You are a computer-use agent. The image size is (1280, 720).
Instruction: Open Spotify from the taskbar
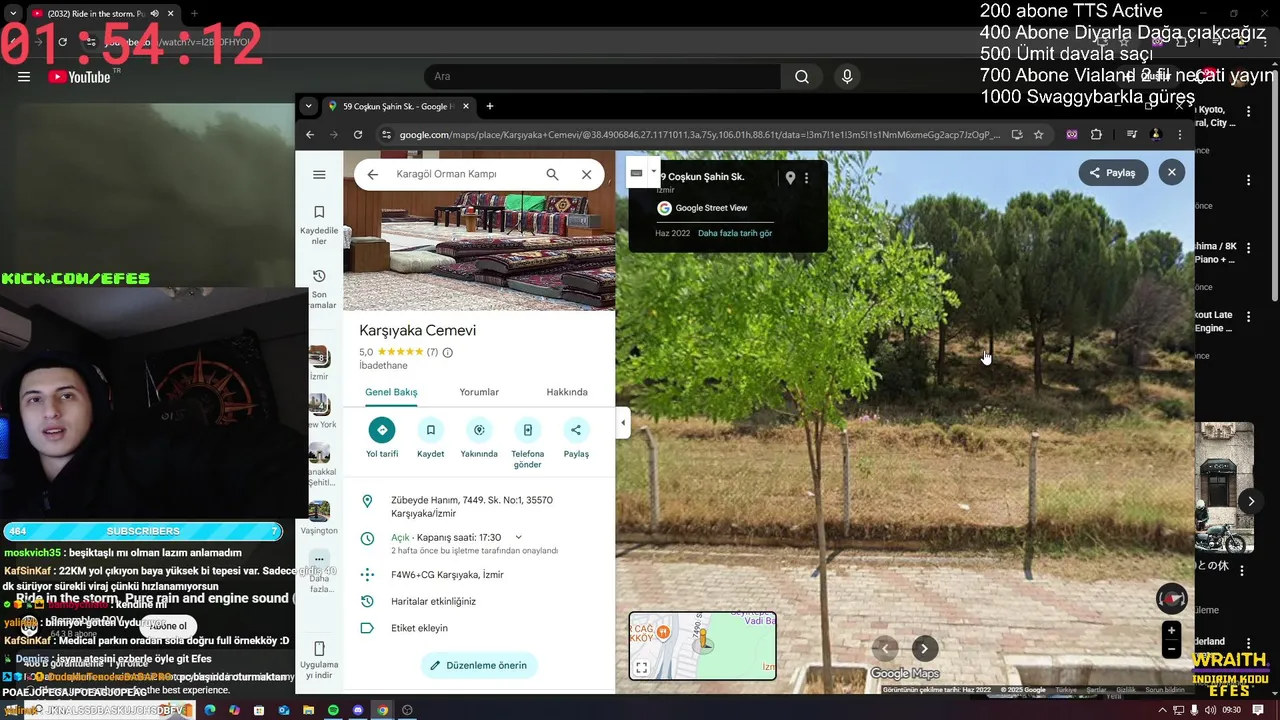click(x=333, y=710)
